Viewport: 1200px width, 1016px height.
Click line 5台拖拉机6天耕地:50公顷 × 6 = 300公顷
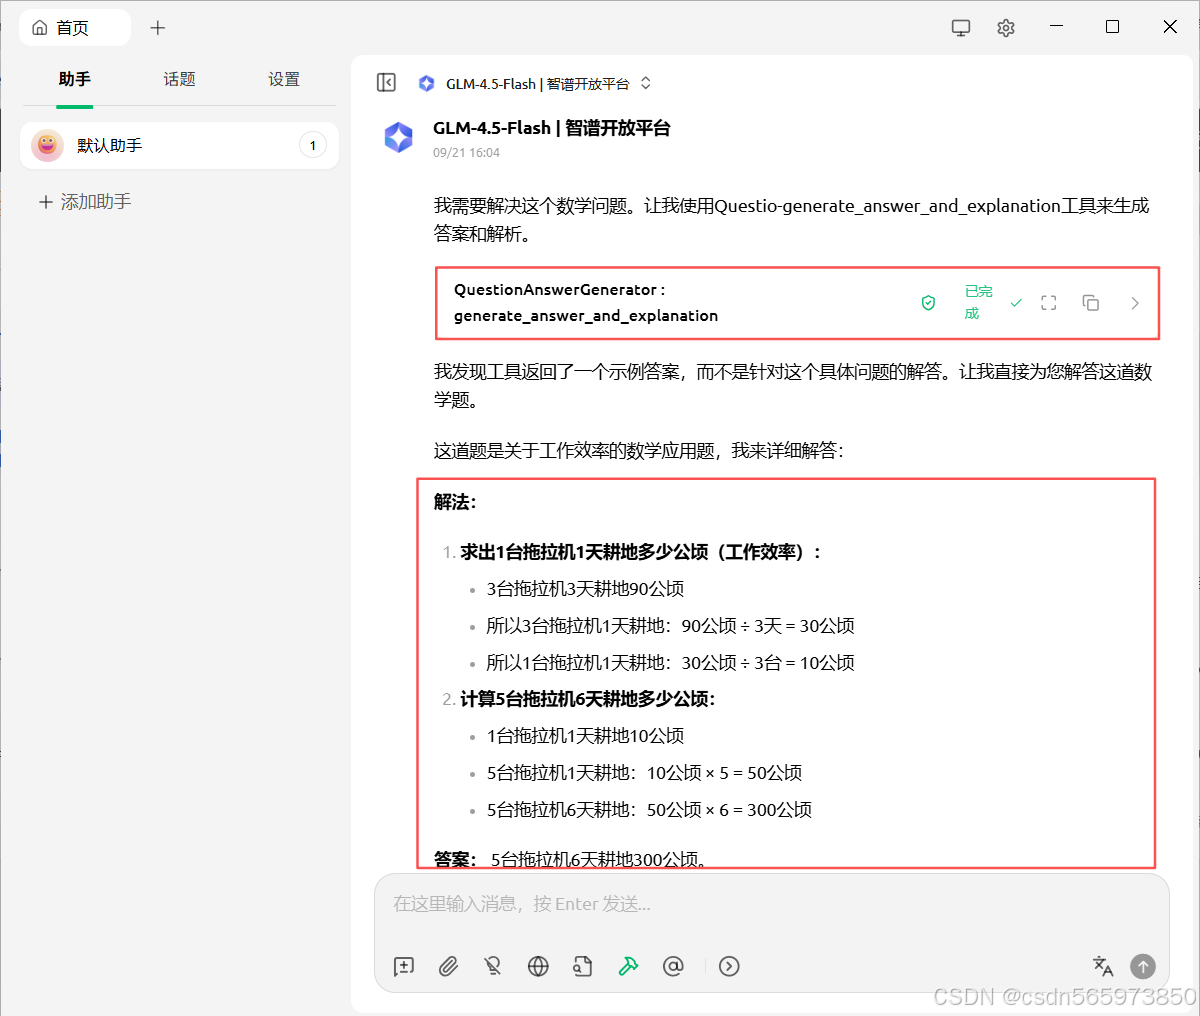tap(650, 810)
